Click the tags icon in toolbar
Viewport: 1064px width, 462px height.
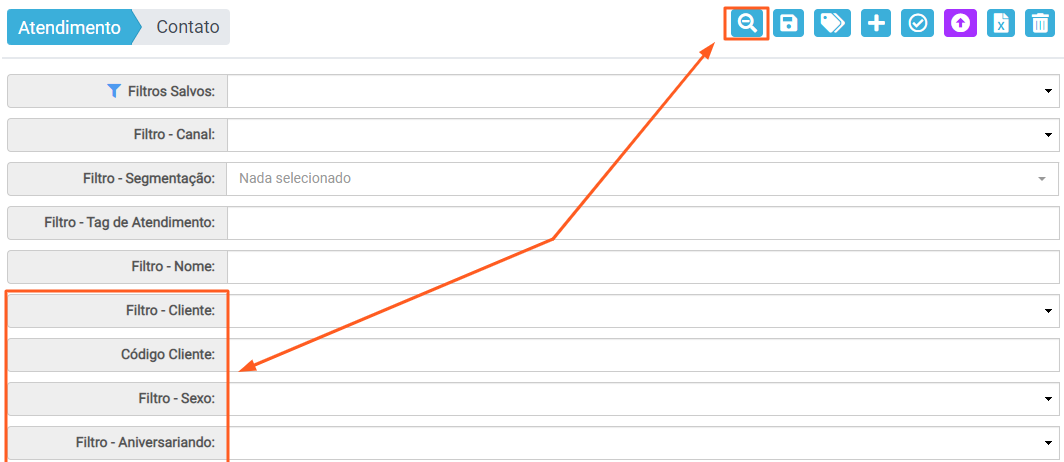[833, 24]
